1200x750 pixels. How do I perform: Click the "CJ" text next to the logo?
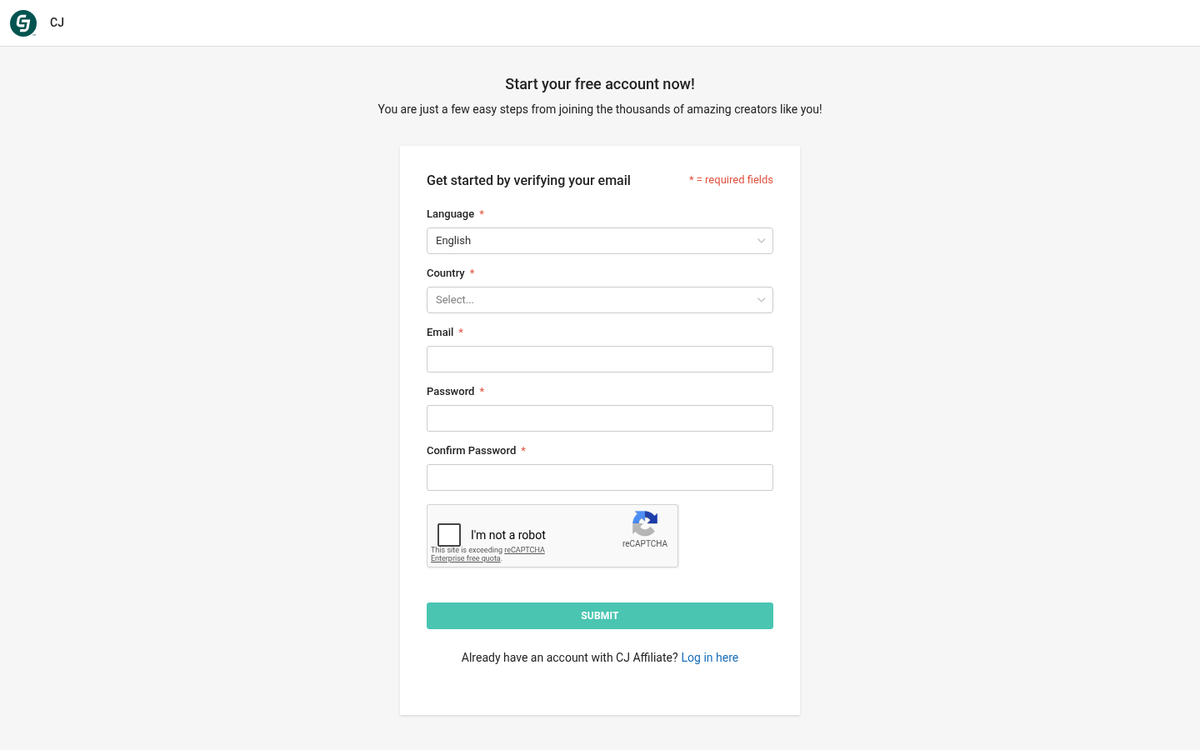(56, 22)
